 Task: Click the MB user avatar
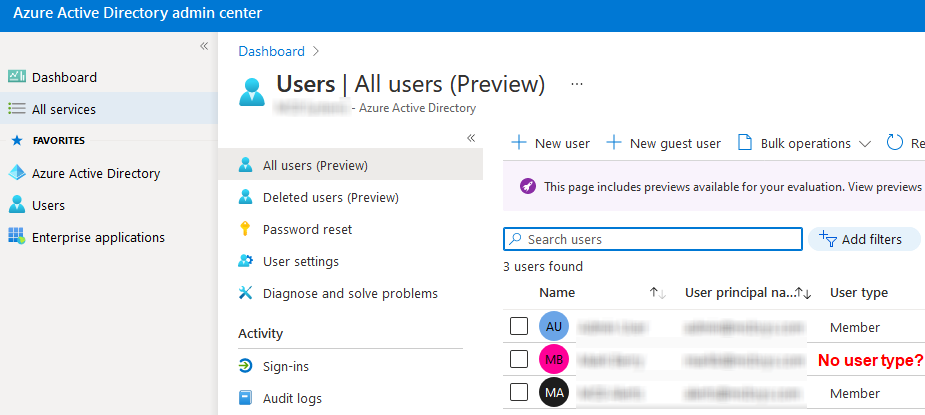(x=554, y=360)
